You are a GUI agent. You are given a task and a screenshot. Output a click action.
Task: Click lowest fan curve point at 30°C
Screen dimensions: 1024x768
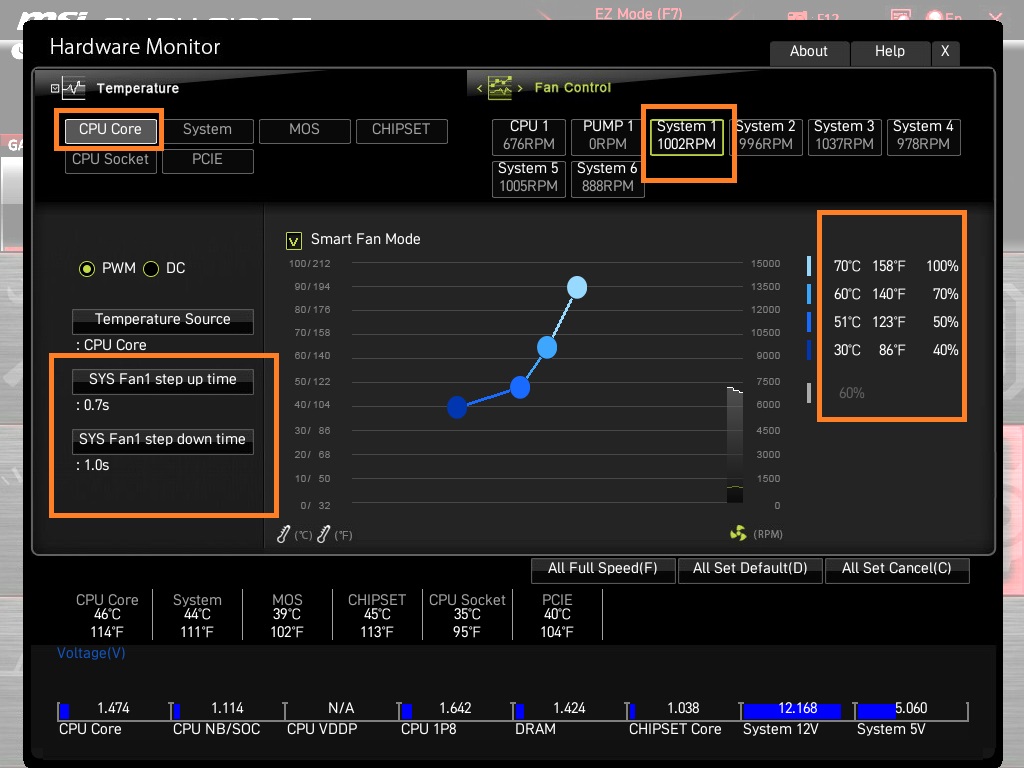point(457,408)
